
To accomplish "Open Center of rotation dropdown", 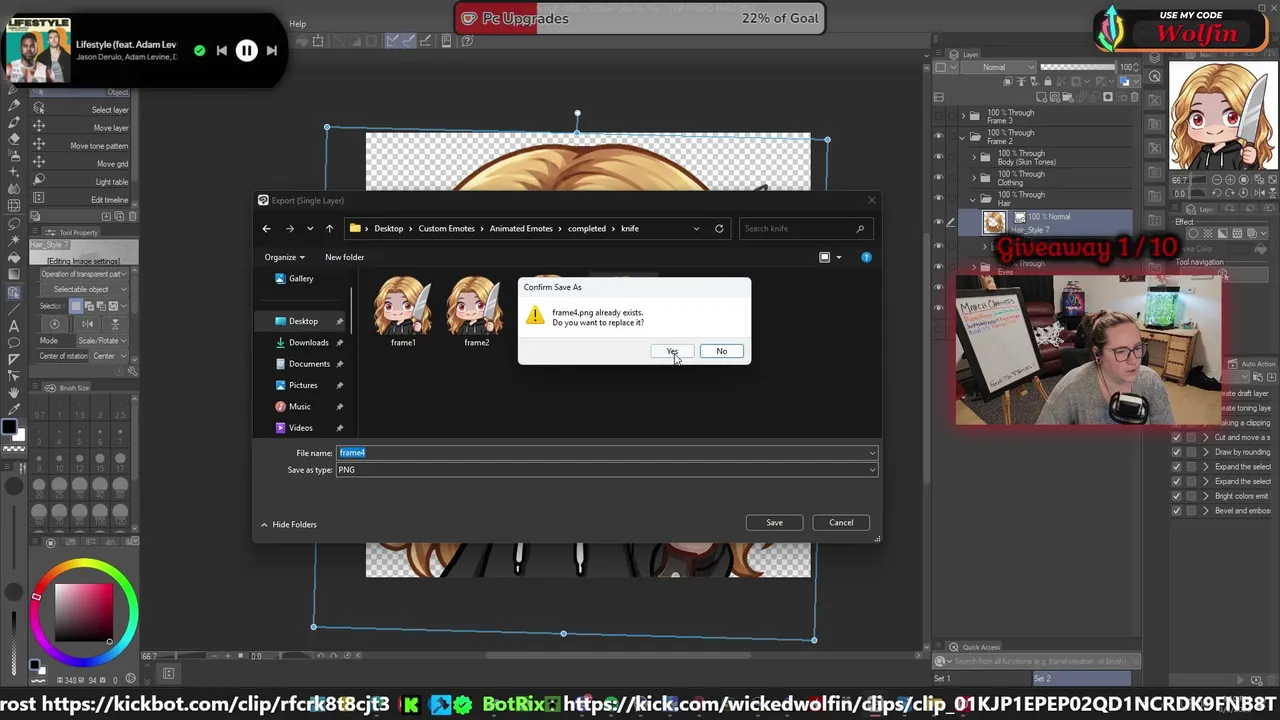I will tap(108, 356).
